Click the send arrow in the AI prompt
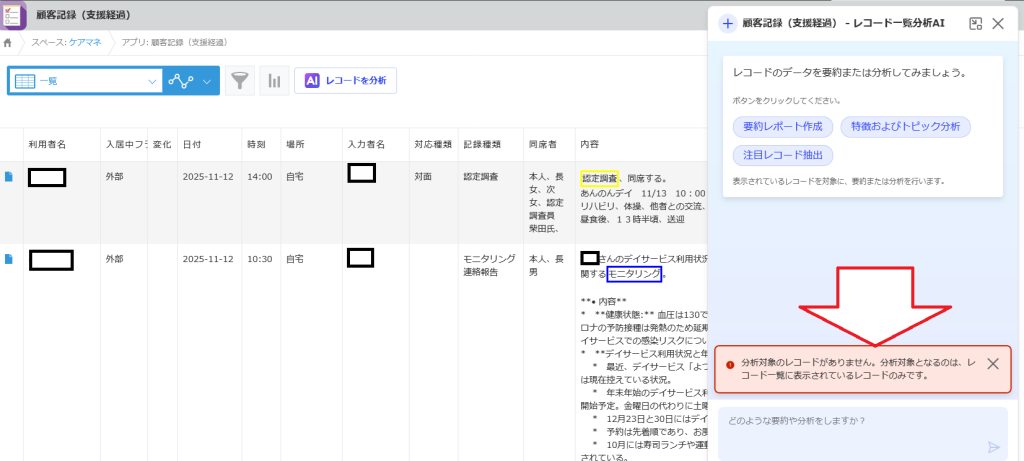 (x=993, y=447)
